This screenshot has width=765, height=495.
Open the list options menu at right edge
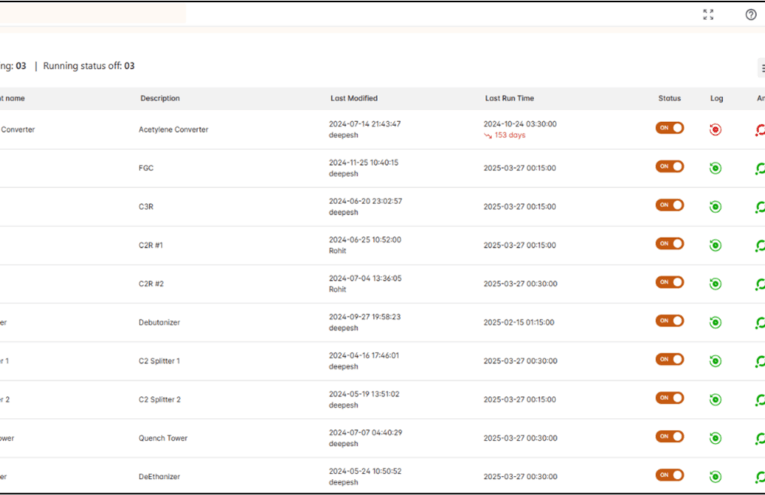click(x=761, y=68)
